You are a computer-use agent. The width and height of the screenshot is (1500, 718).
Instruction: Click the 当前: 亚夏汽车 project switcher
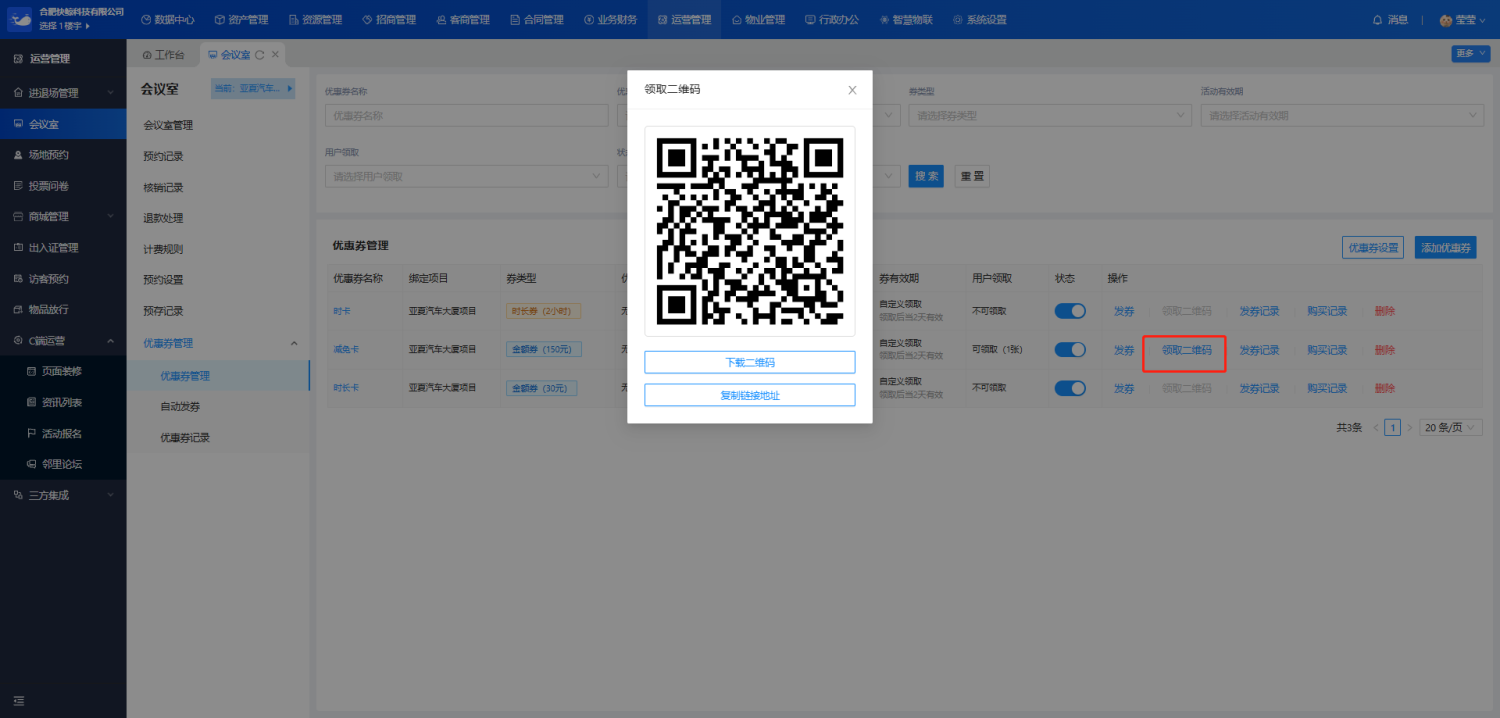(254, 89)
